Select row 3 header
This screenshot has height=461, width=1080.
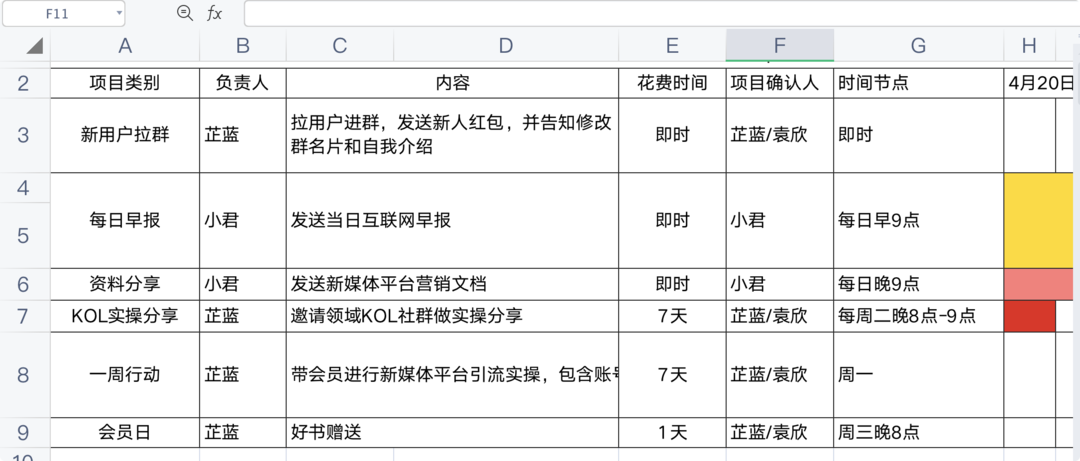pyautogui.click(x=24, y=135)
